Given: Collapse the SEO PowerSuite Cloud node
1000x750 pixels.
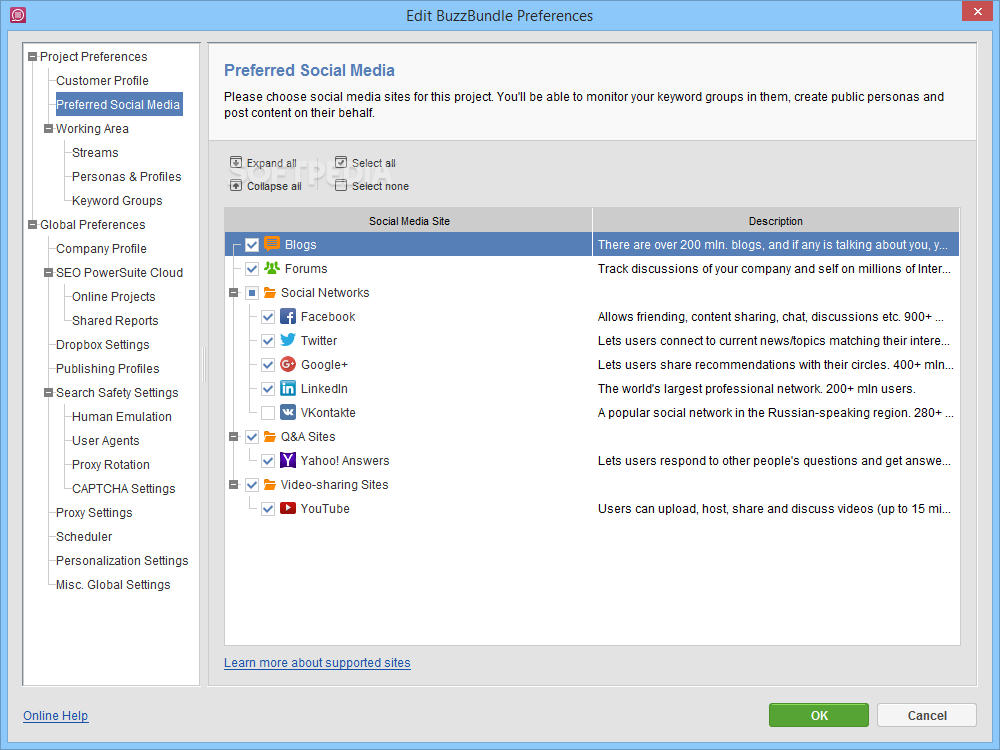Looking at the screenshot, I should 48,272.
